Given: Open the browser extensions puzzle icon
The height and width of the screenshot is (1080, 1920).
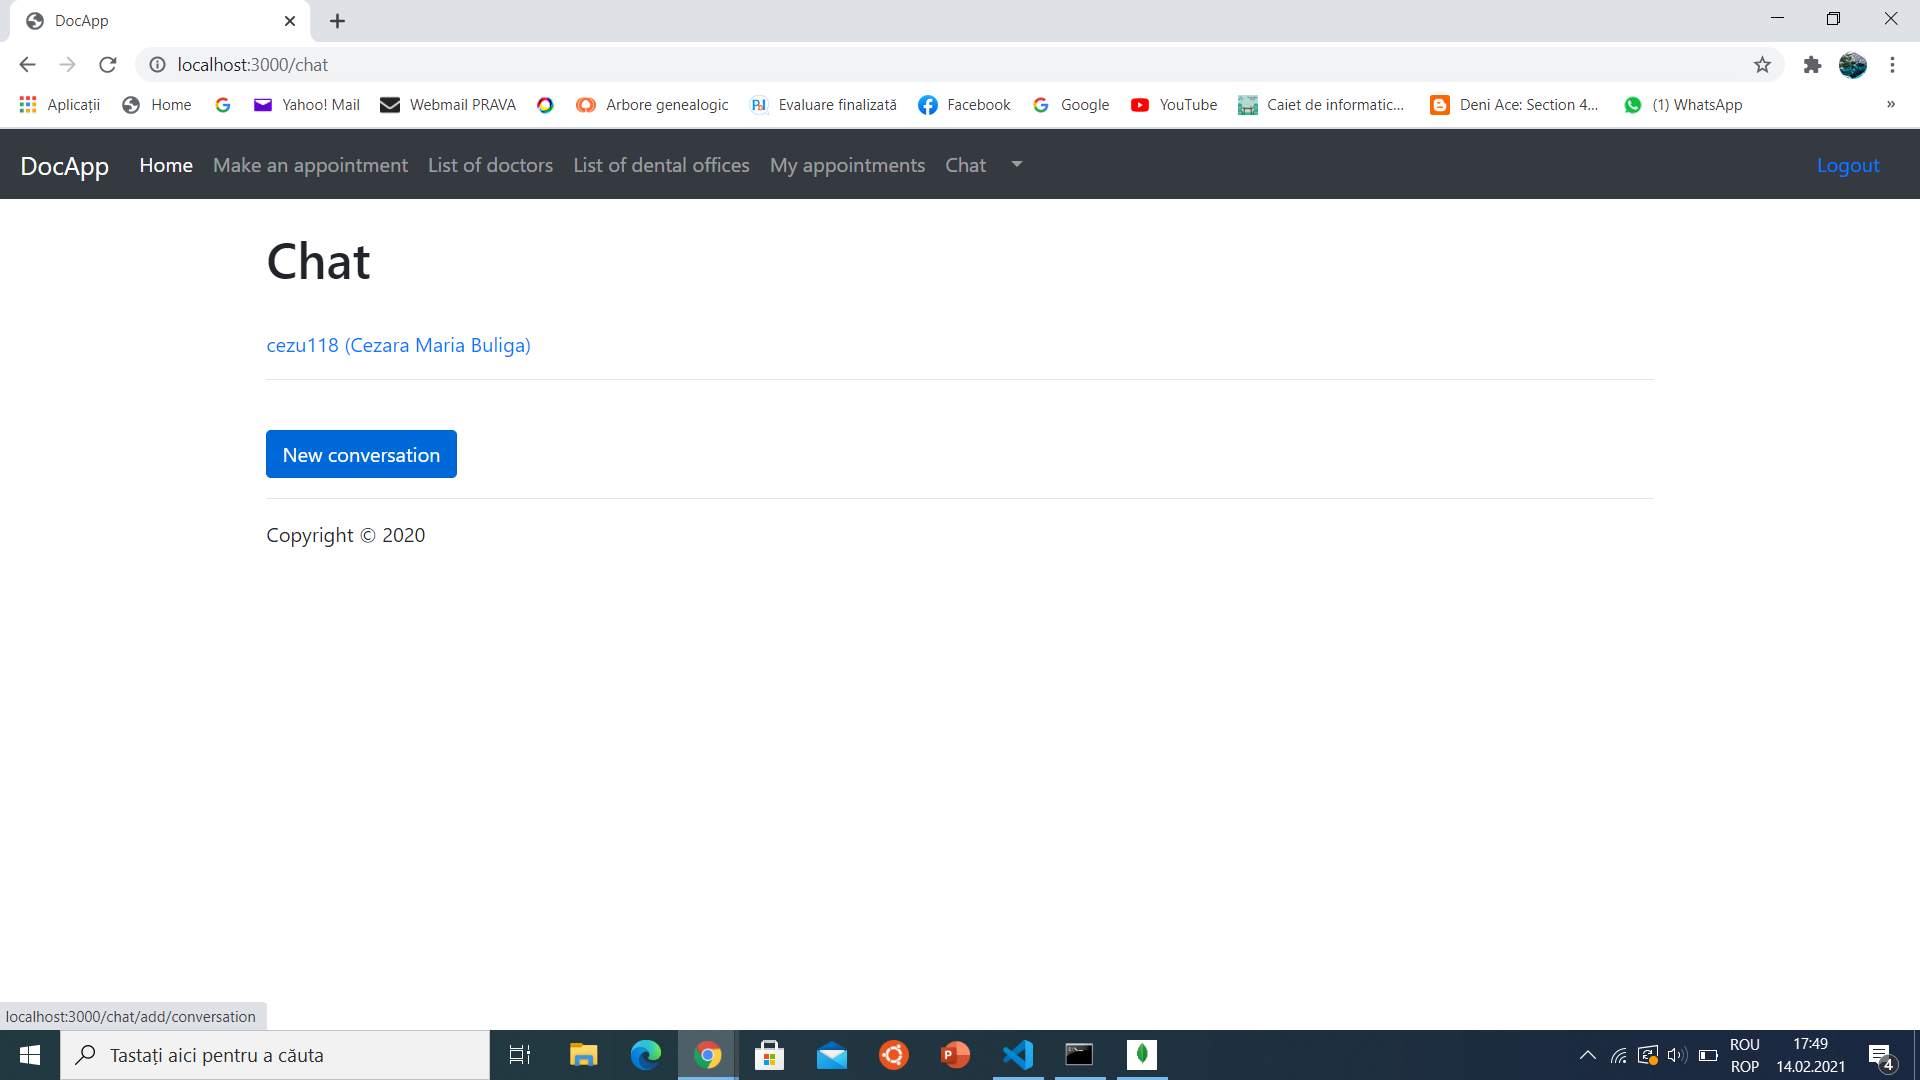Looking at the screenshot, I should [1812, 64].
